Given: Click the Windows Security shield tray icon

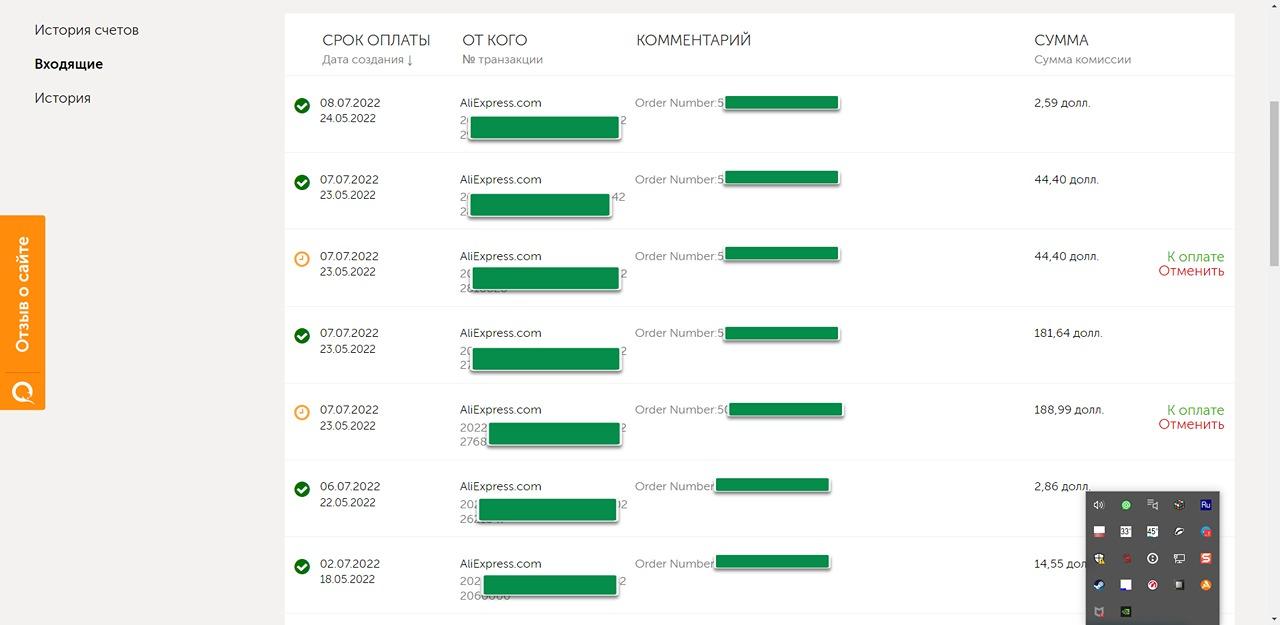Looking at the screenshot, I should [x=1099, y=558].
